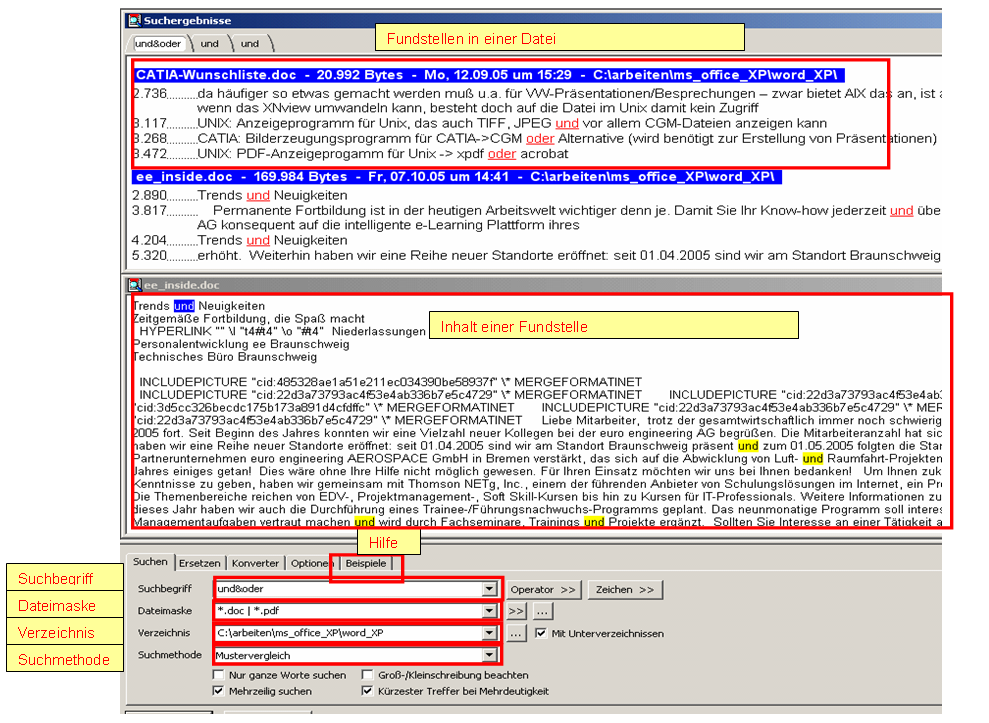
Task: Switch to the Suchen tab
Action: pyautogui.click(x=150, y=561)
